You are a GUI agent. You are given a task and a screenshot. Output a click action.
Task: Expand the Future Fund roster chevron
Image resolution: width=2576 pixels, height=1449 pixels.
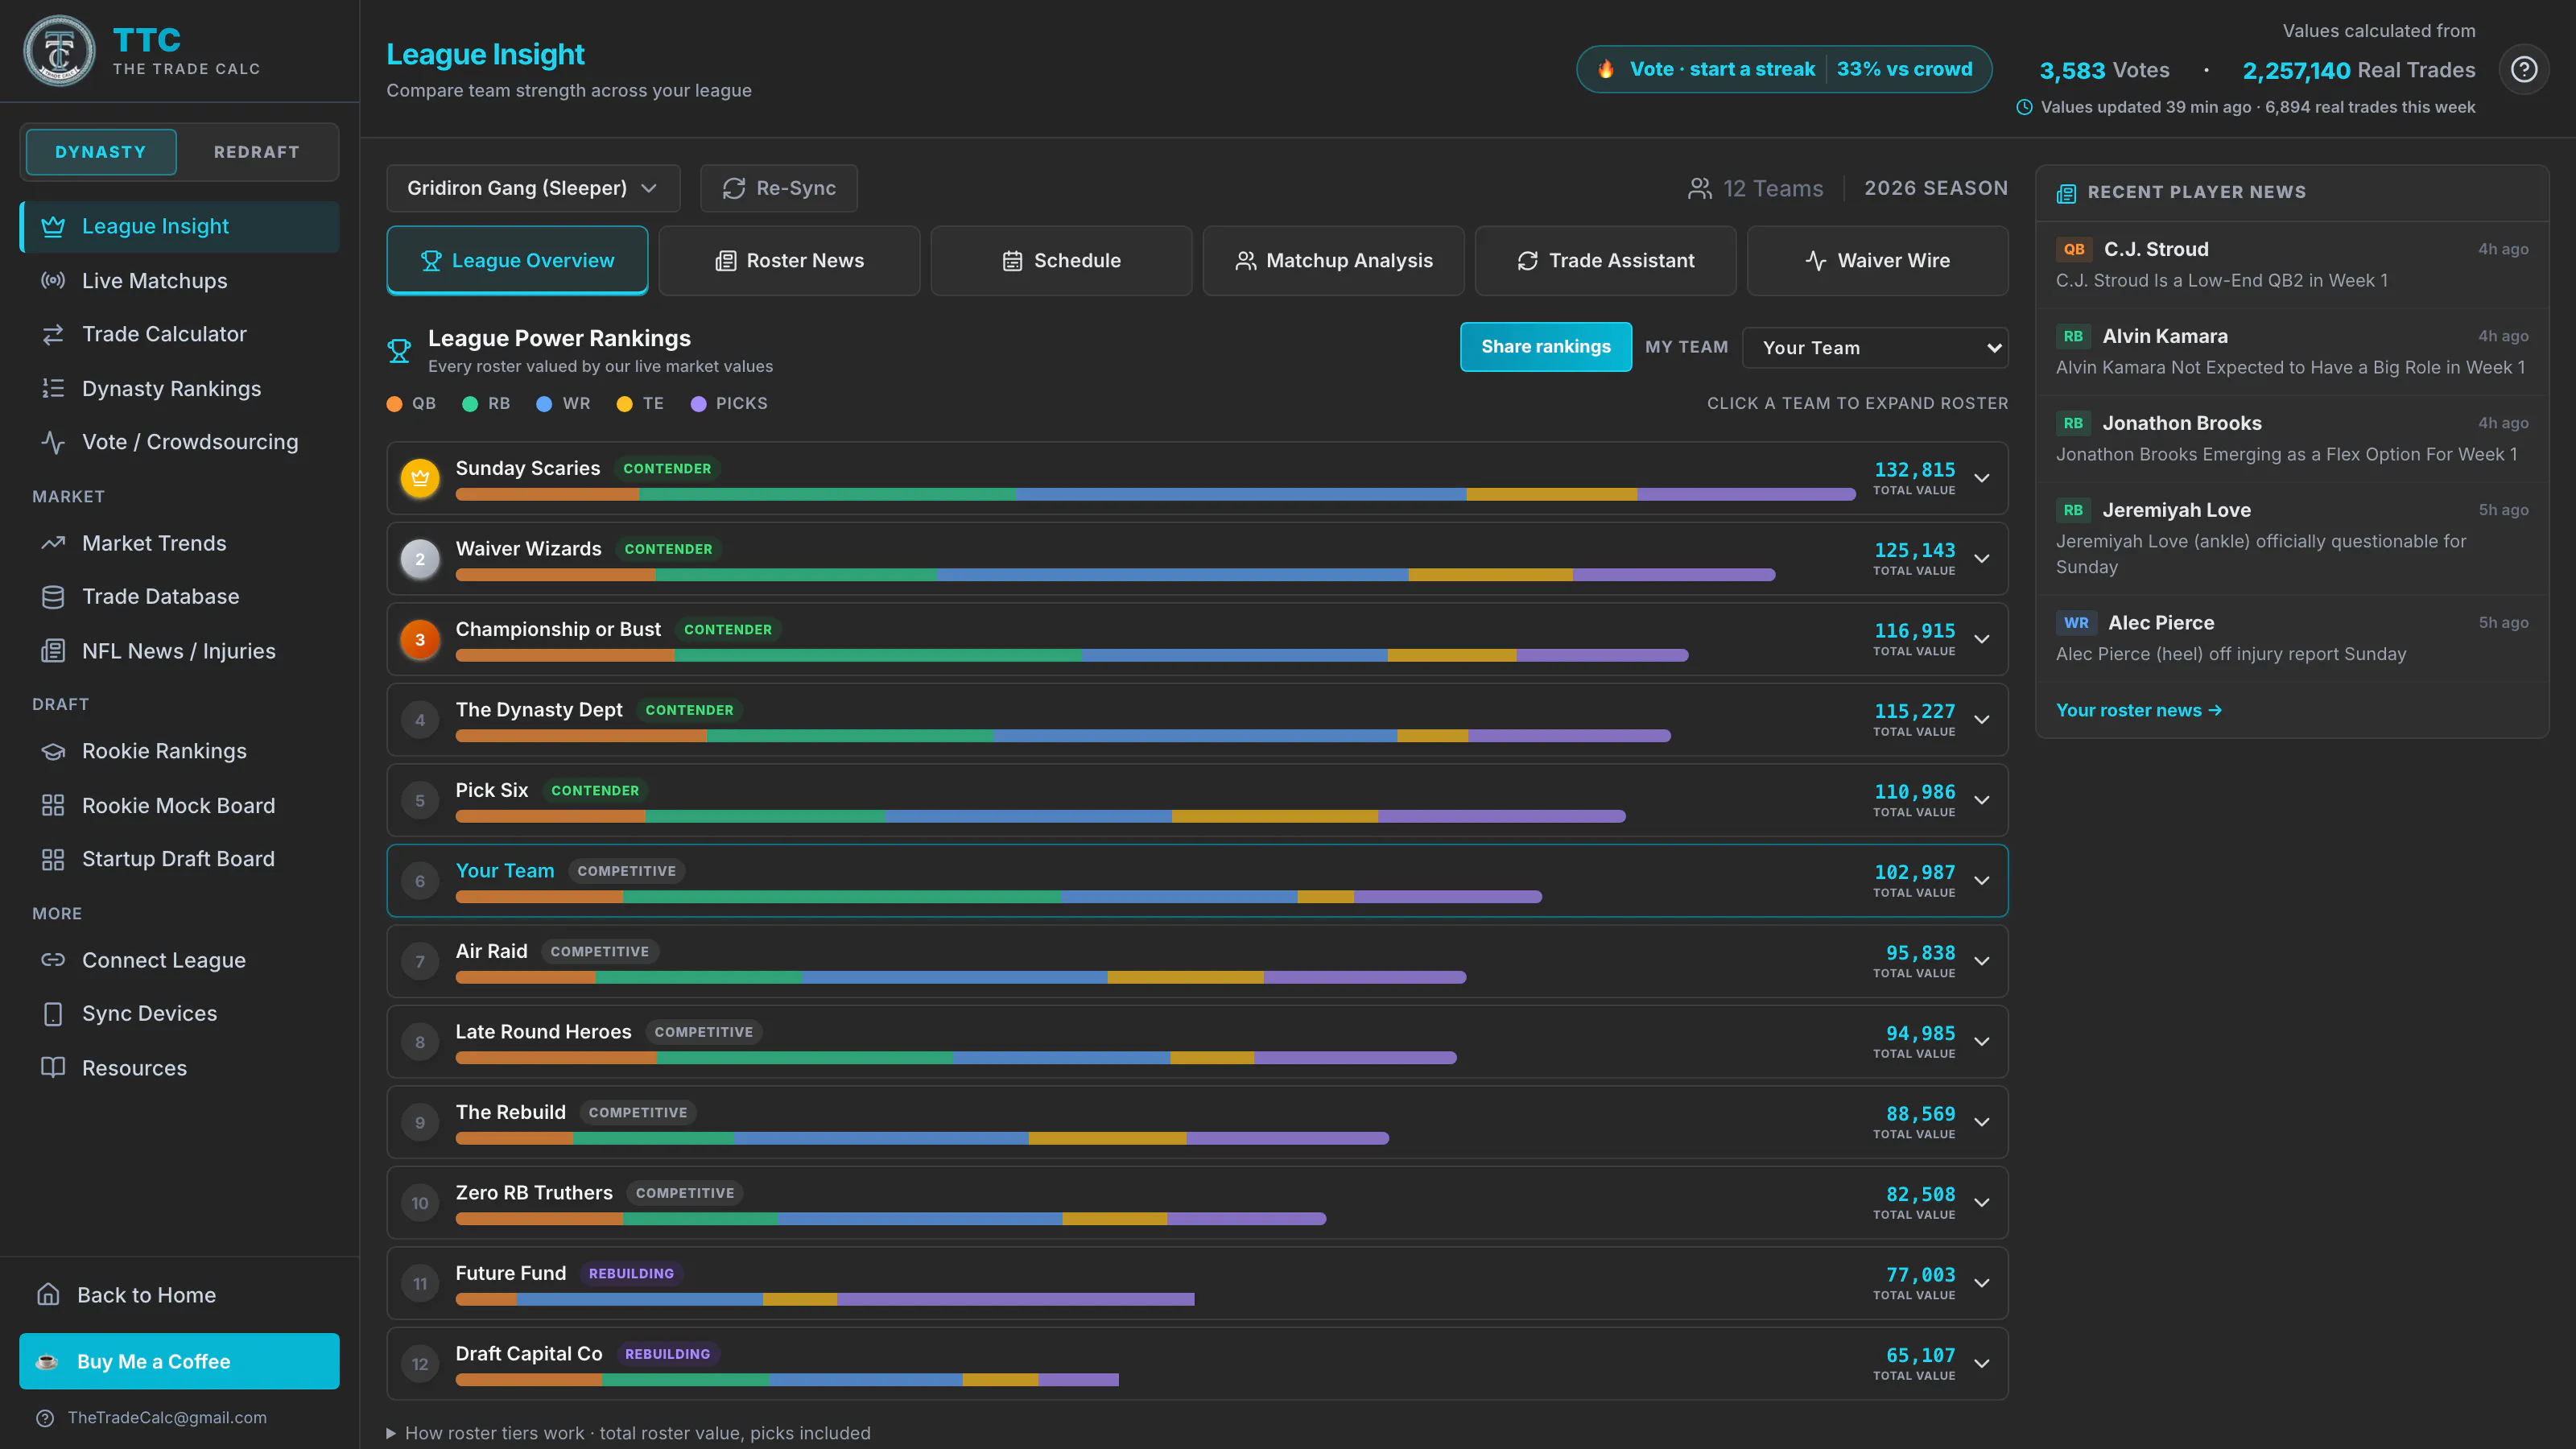[x=1982, y=1283]
